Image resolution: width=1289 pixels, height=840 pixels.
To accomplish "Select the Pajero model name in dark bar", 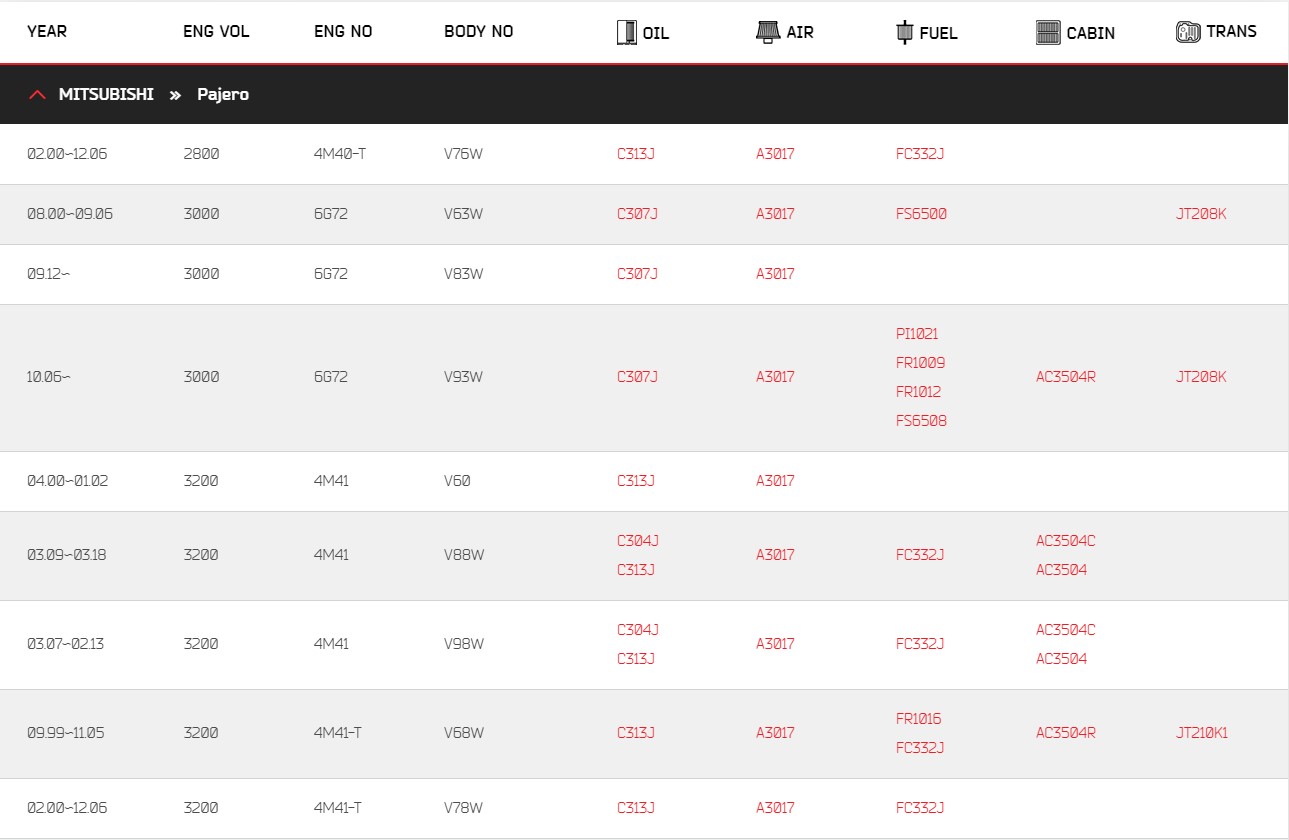I will (223, 94).
